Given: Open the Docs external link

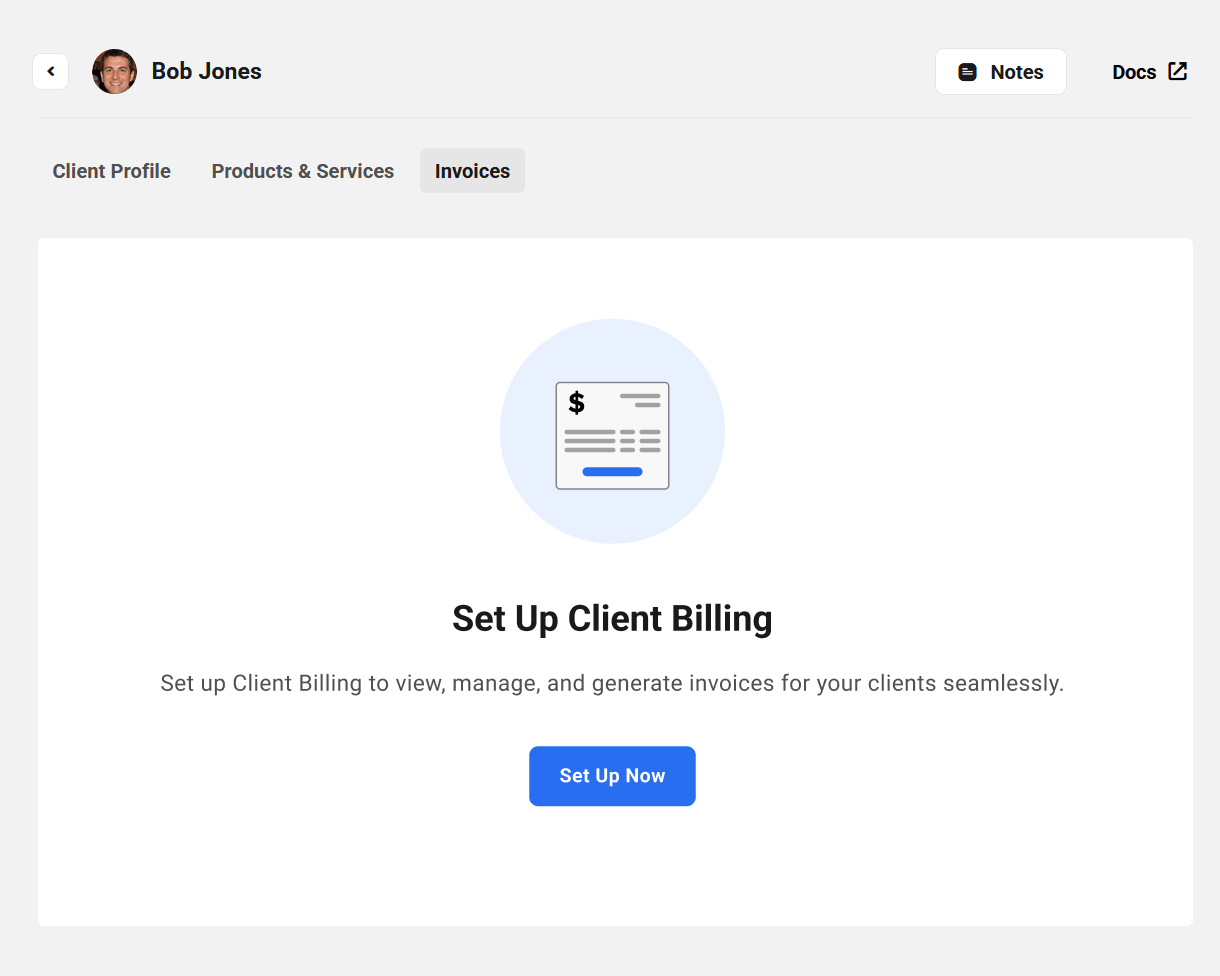Looking at the screenshot, I should tap(1150, 72).
